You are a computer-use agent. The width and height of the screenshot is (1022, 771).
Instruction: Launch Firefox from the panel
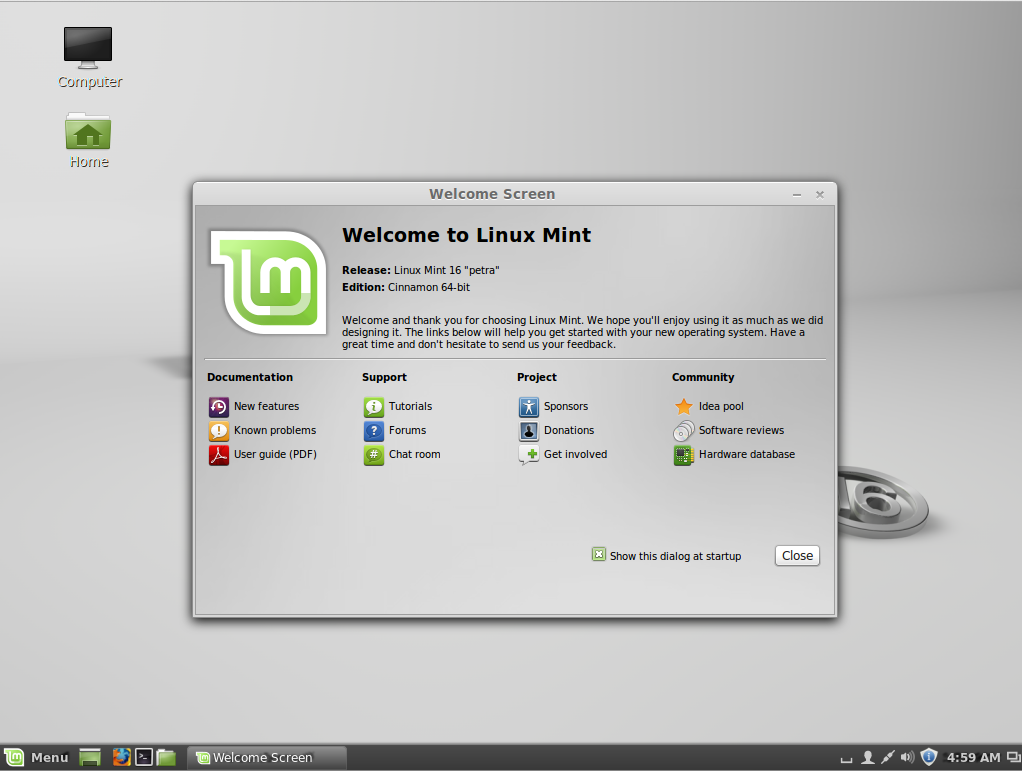coord(121,757)
